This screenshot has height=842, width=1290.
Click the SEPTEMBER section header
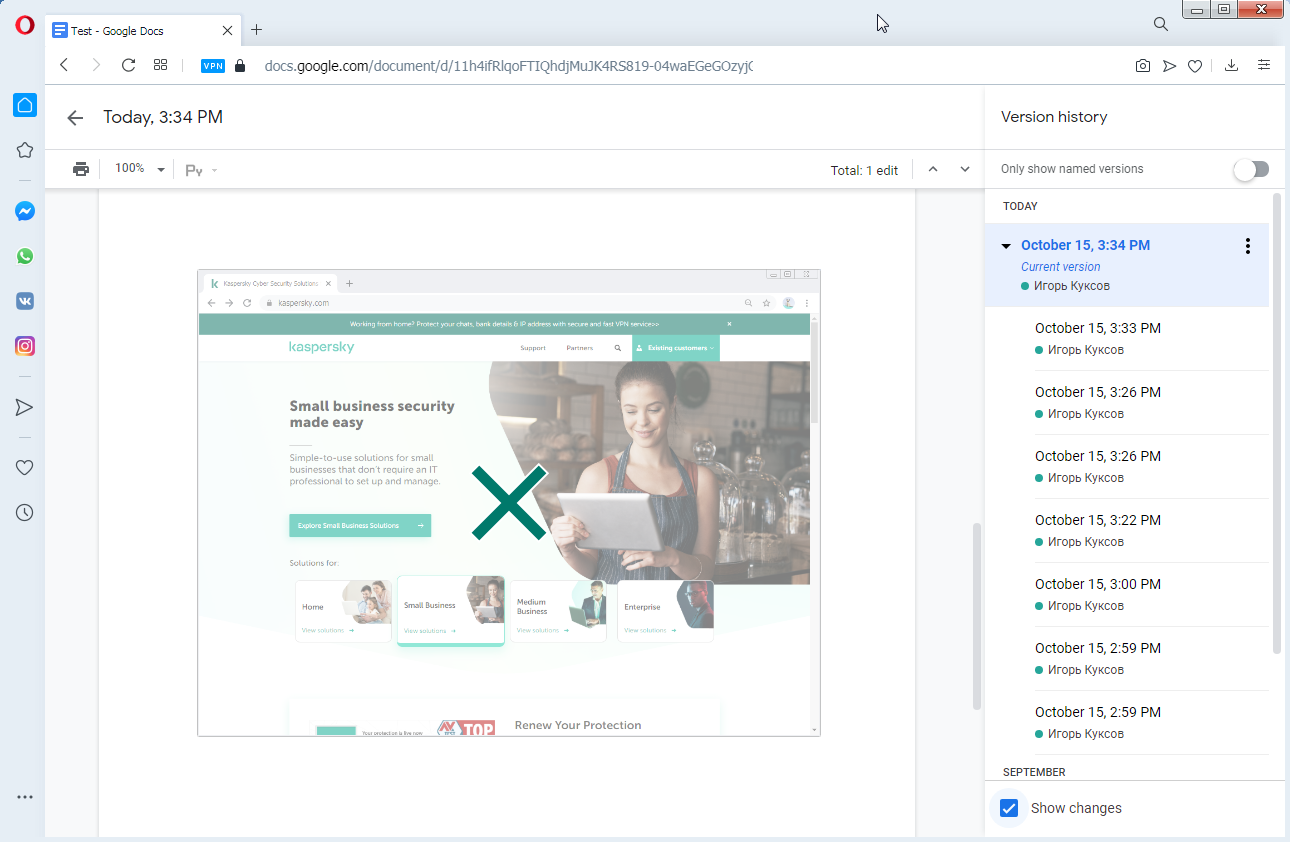(1034, 772)
